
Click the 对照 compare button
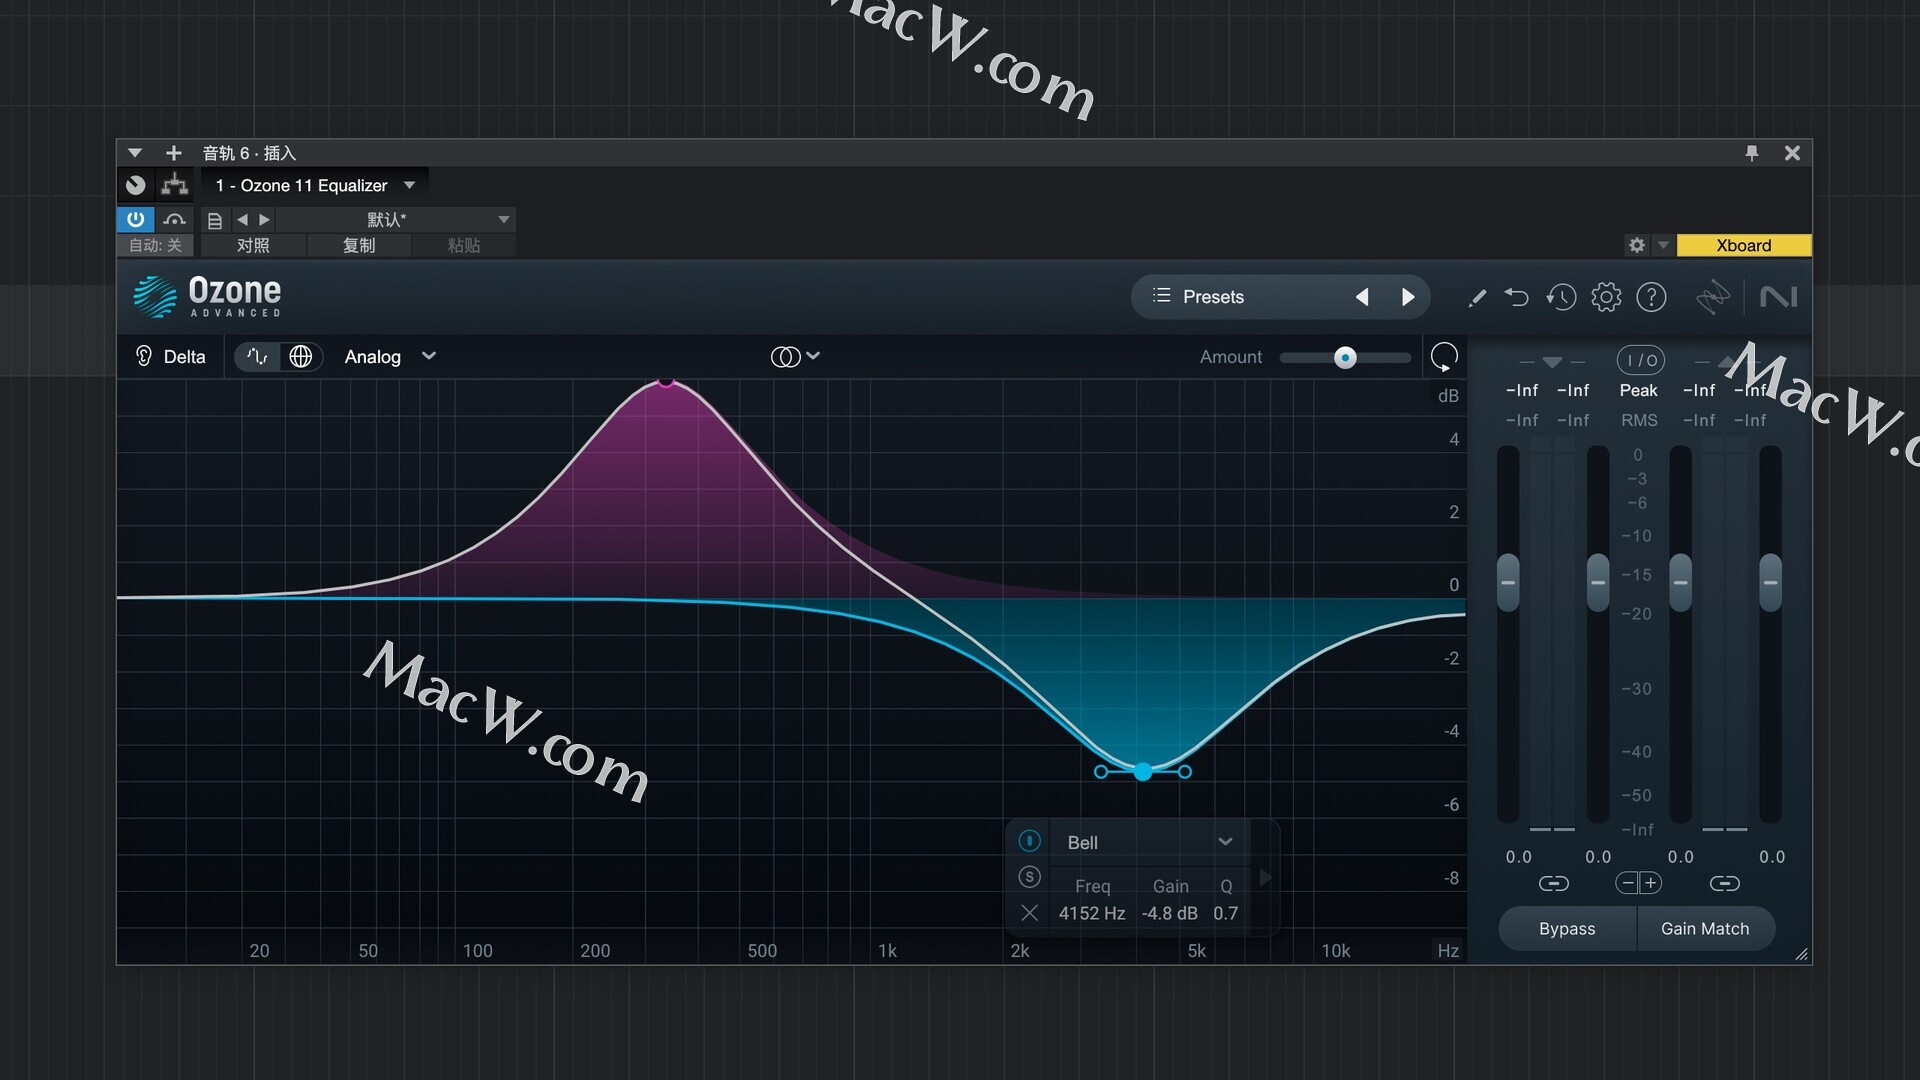click(253, 245)
